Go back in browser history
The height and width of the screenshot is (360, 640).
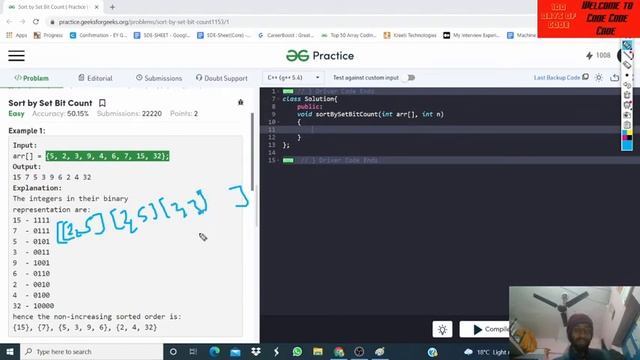9,22
